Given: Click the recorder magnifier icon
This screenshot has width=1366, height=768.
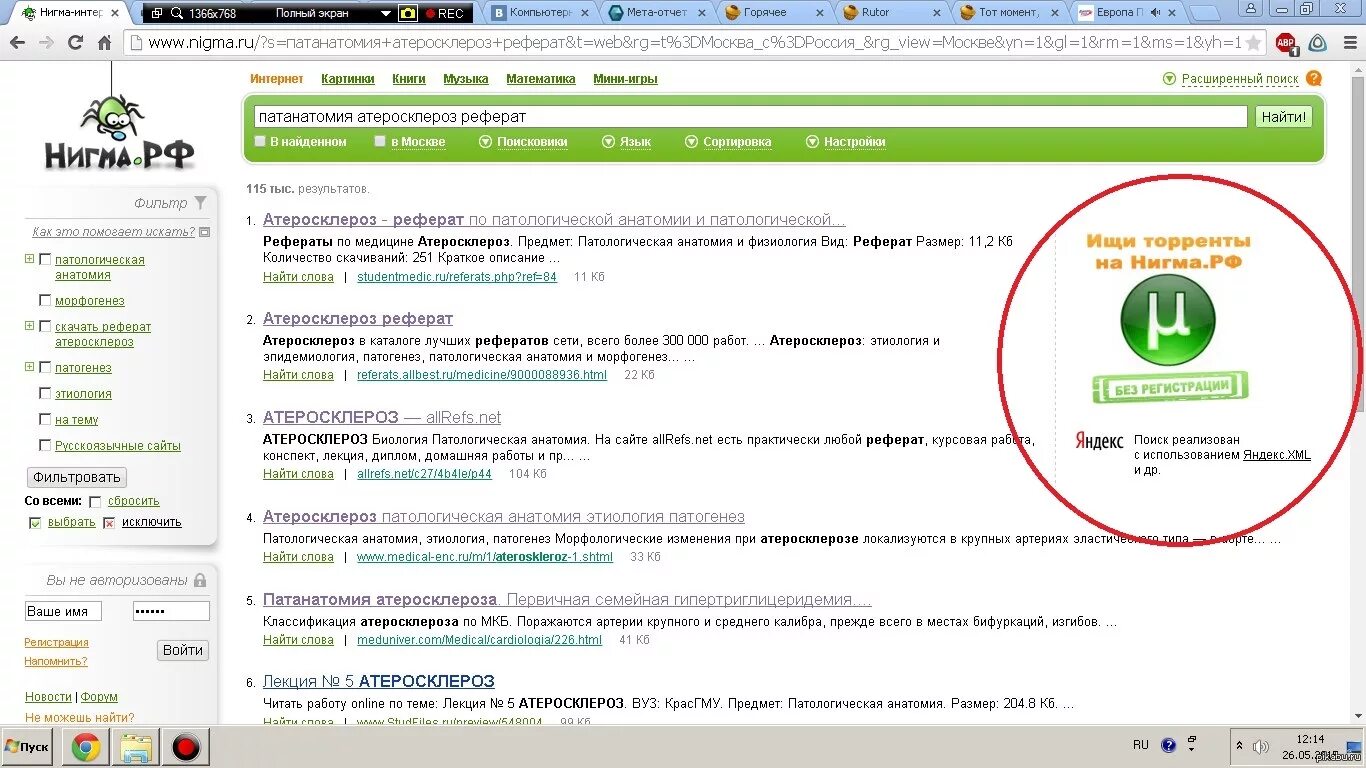Looking at the screenshot, I should (x=177, y=13).
